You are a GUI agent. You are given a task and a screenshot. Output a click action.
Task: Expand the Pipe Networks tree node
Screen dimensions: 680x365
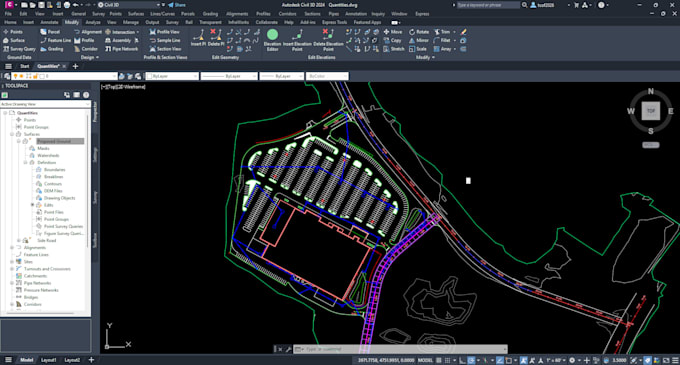(x=12, y=283)
